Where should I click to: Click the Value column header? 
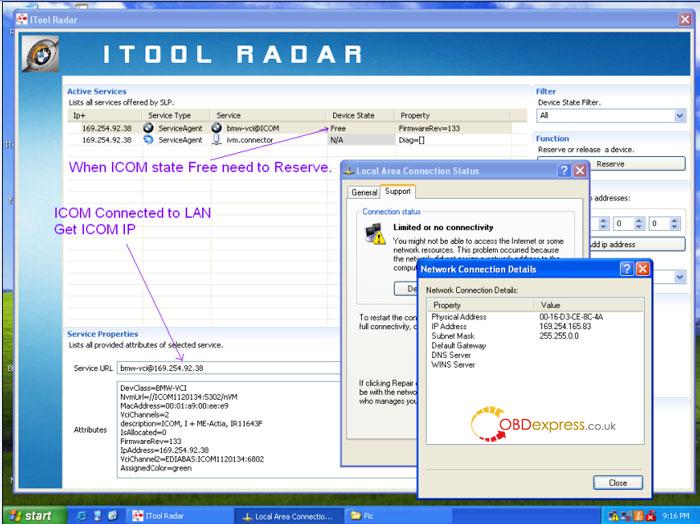click(x=589, y=305)
